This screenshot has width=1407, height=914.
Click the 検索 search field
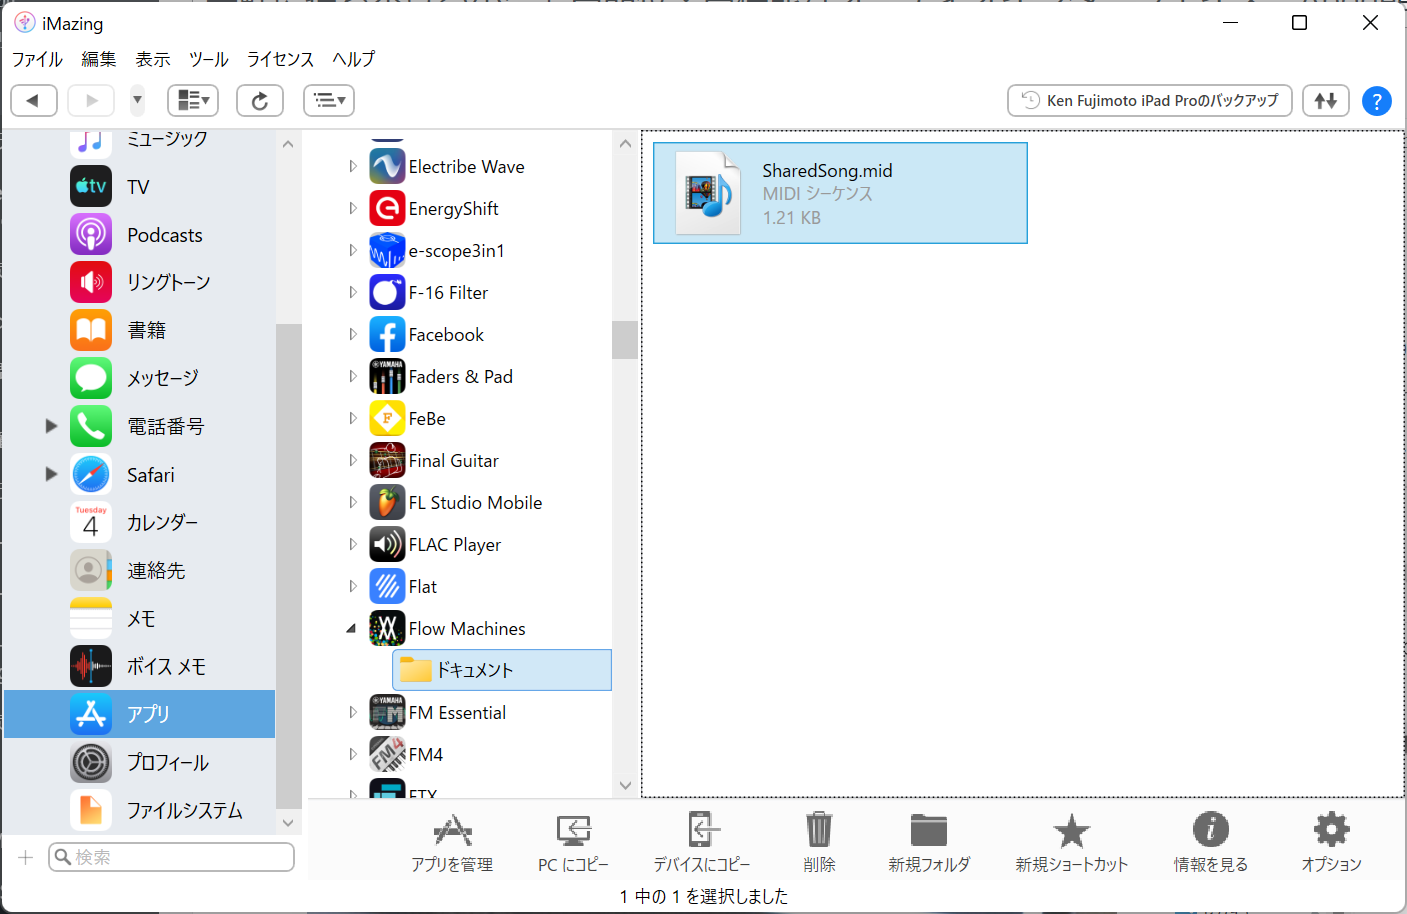point(172,857)
